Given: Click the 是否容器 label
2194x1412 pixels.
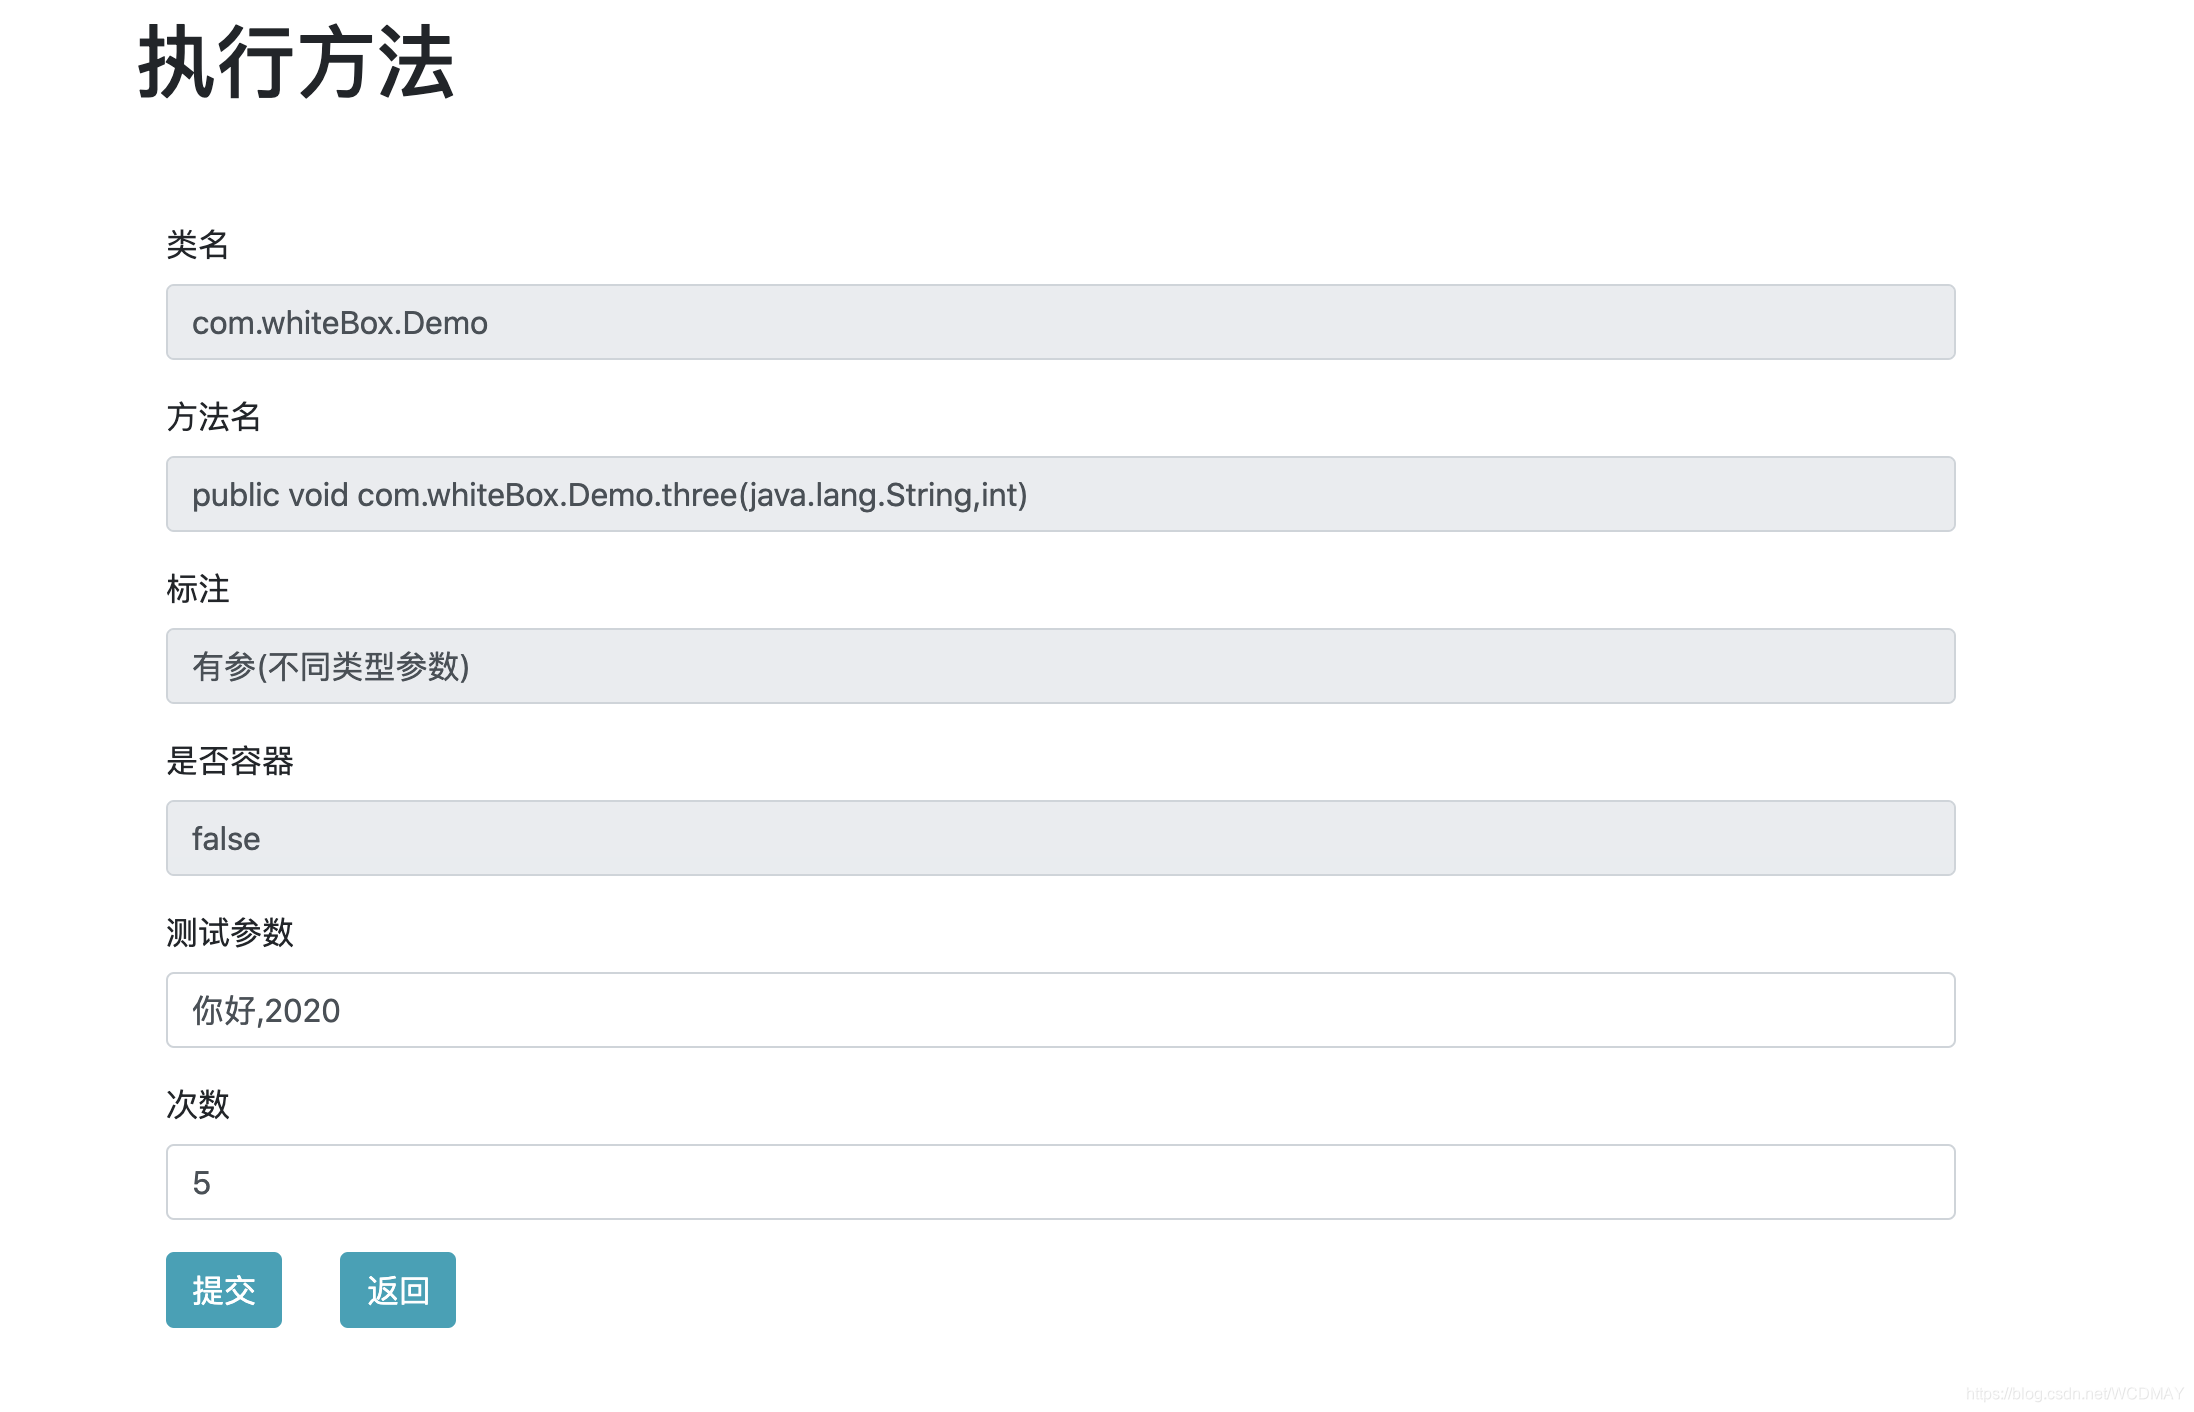Looking at the screenshot, I should pos(229,760).
